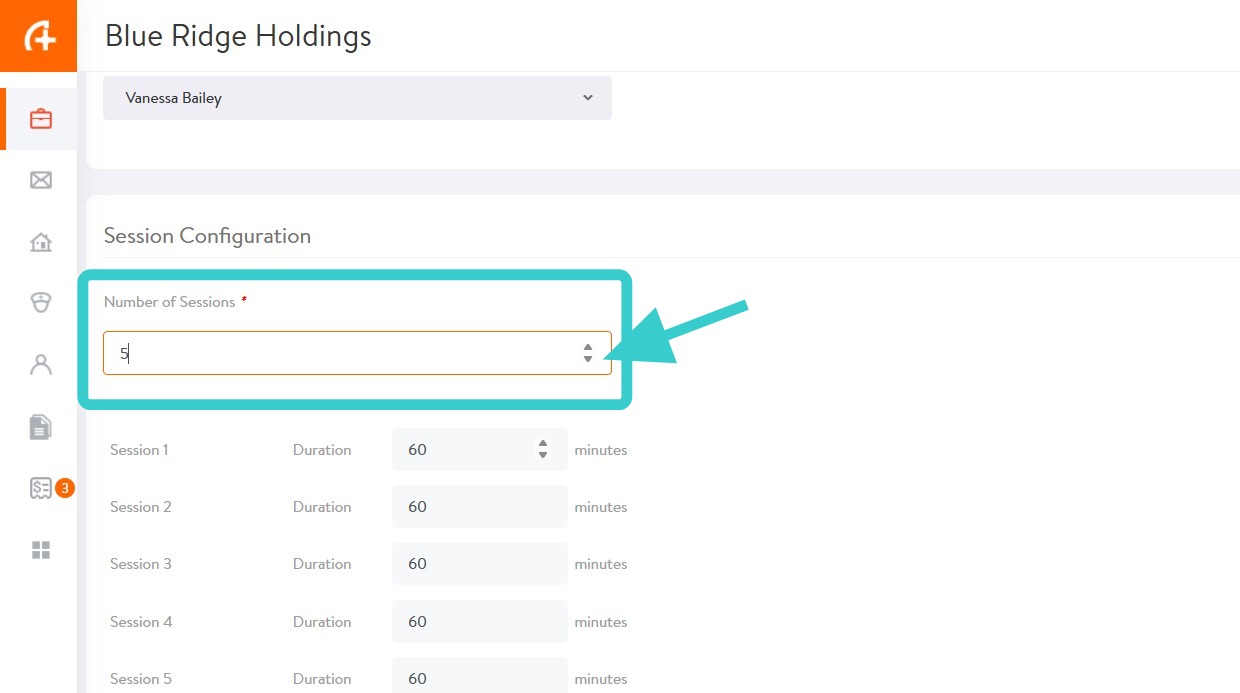Click the Session 3 duration field

coord(479,564)
